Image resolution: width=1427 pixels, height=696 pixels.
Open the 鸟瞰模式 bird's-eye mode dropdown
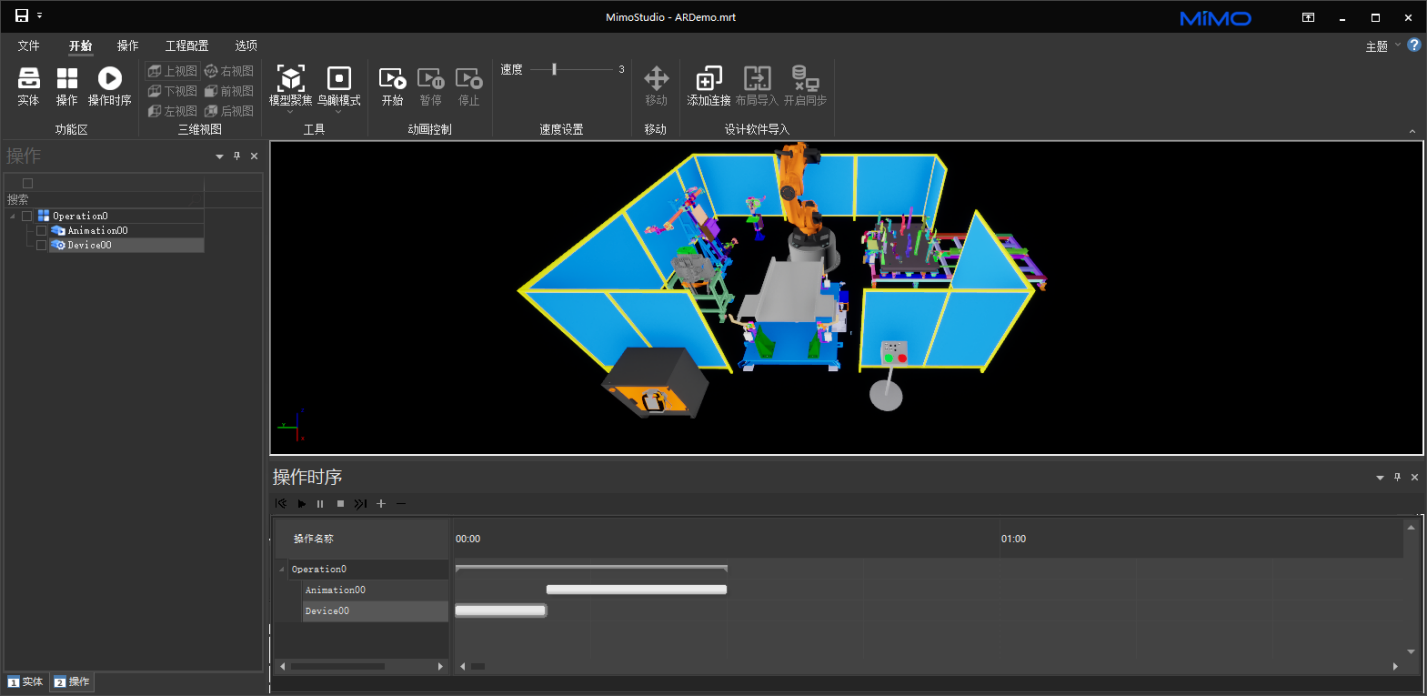click(x=339, y=111)
